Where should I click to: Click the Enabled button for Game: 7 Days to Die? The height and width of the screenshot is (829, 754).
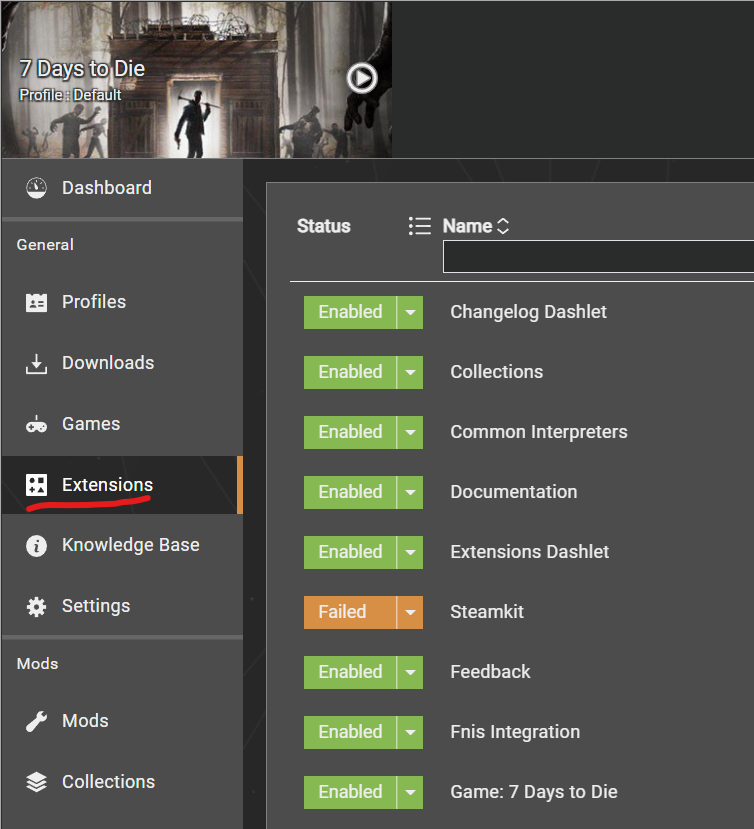[349, 792]
